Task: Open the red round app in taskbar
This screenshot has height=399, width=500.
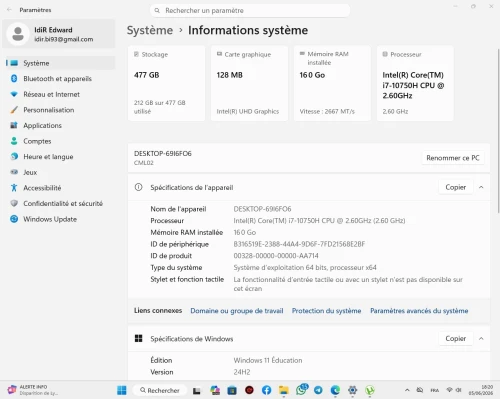Action: coord(249,390)
